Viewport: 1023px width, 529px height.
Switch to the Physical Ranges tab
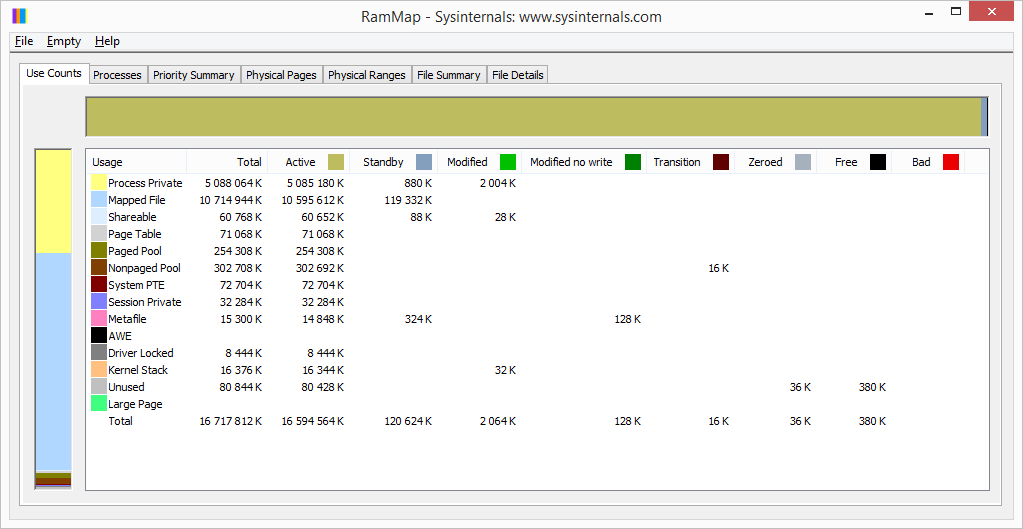pyautogui.click(x=367, y=75)
